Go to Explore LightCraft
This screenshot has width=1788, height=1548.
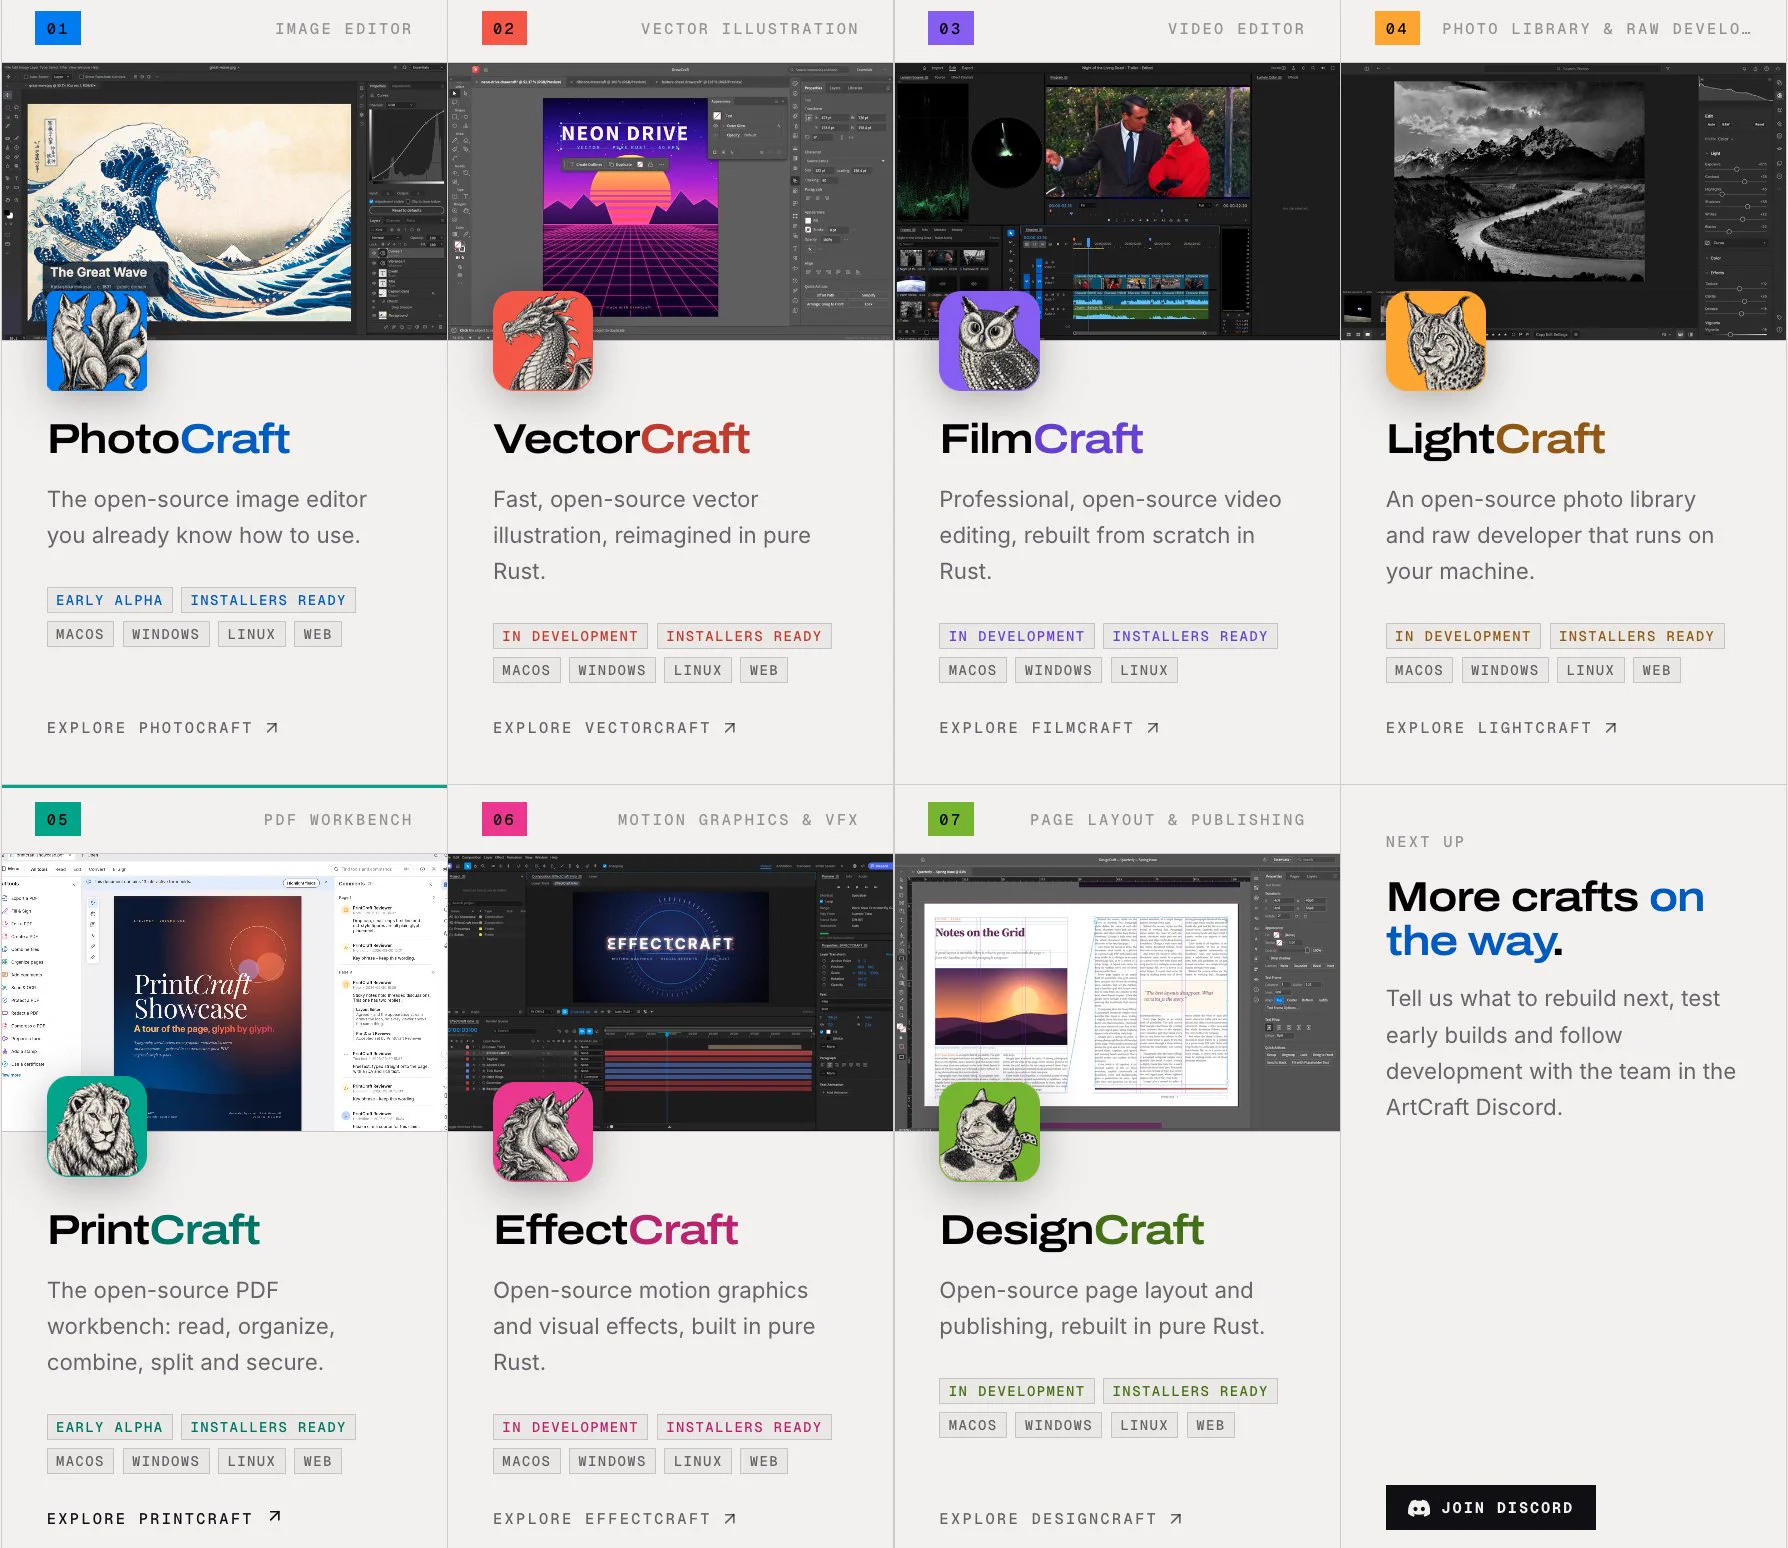point(1502,728)
